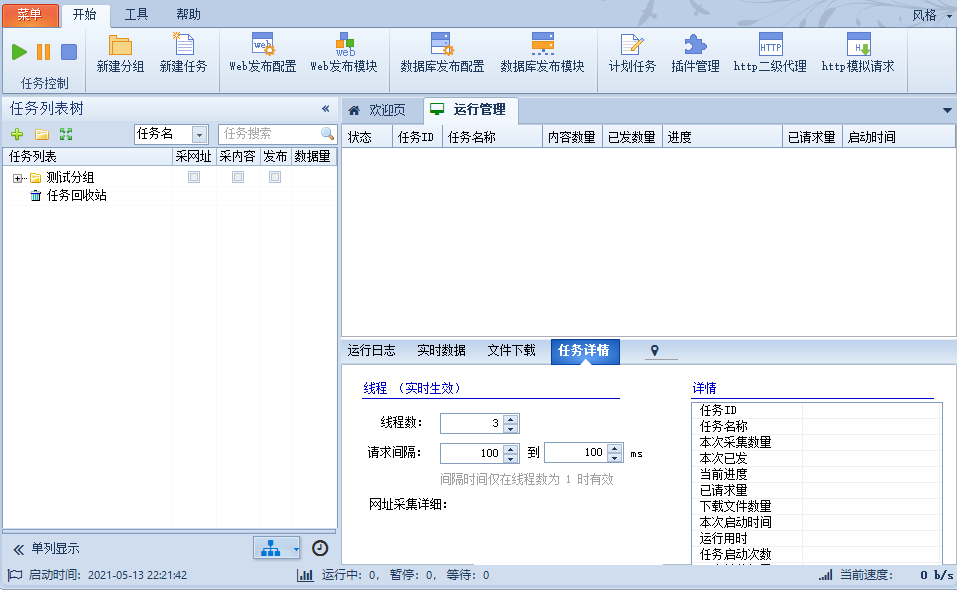This screenshot has width=957, height=590.
Task: Open the 任务名 search type dropdown
Action: click(x=199, y=134)
